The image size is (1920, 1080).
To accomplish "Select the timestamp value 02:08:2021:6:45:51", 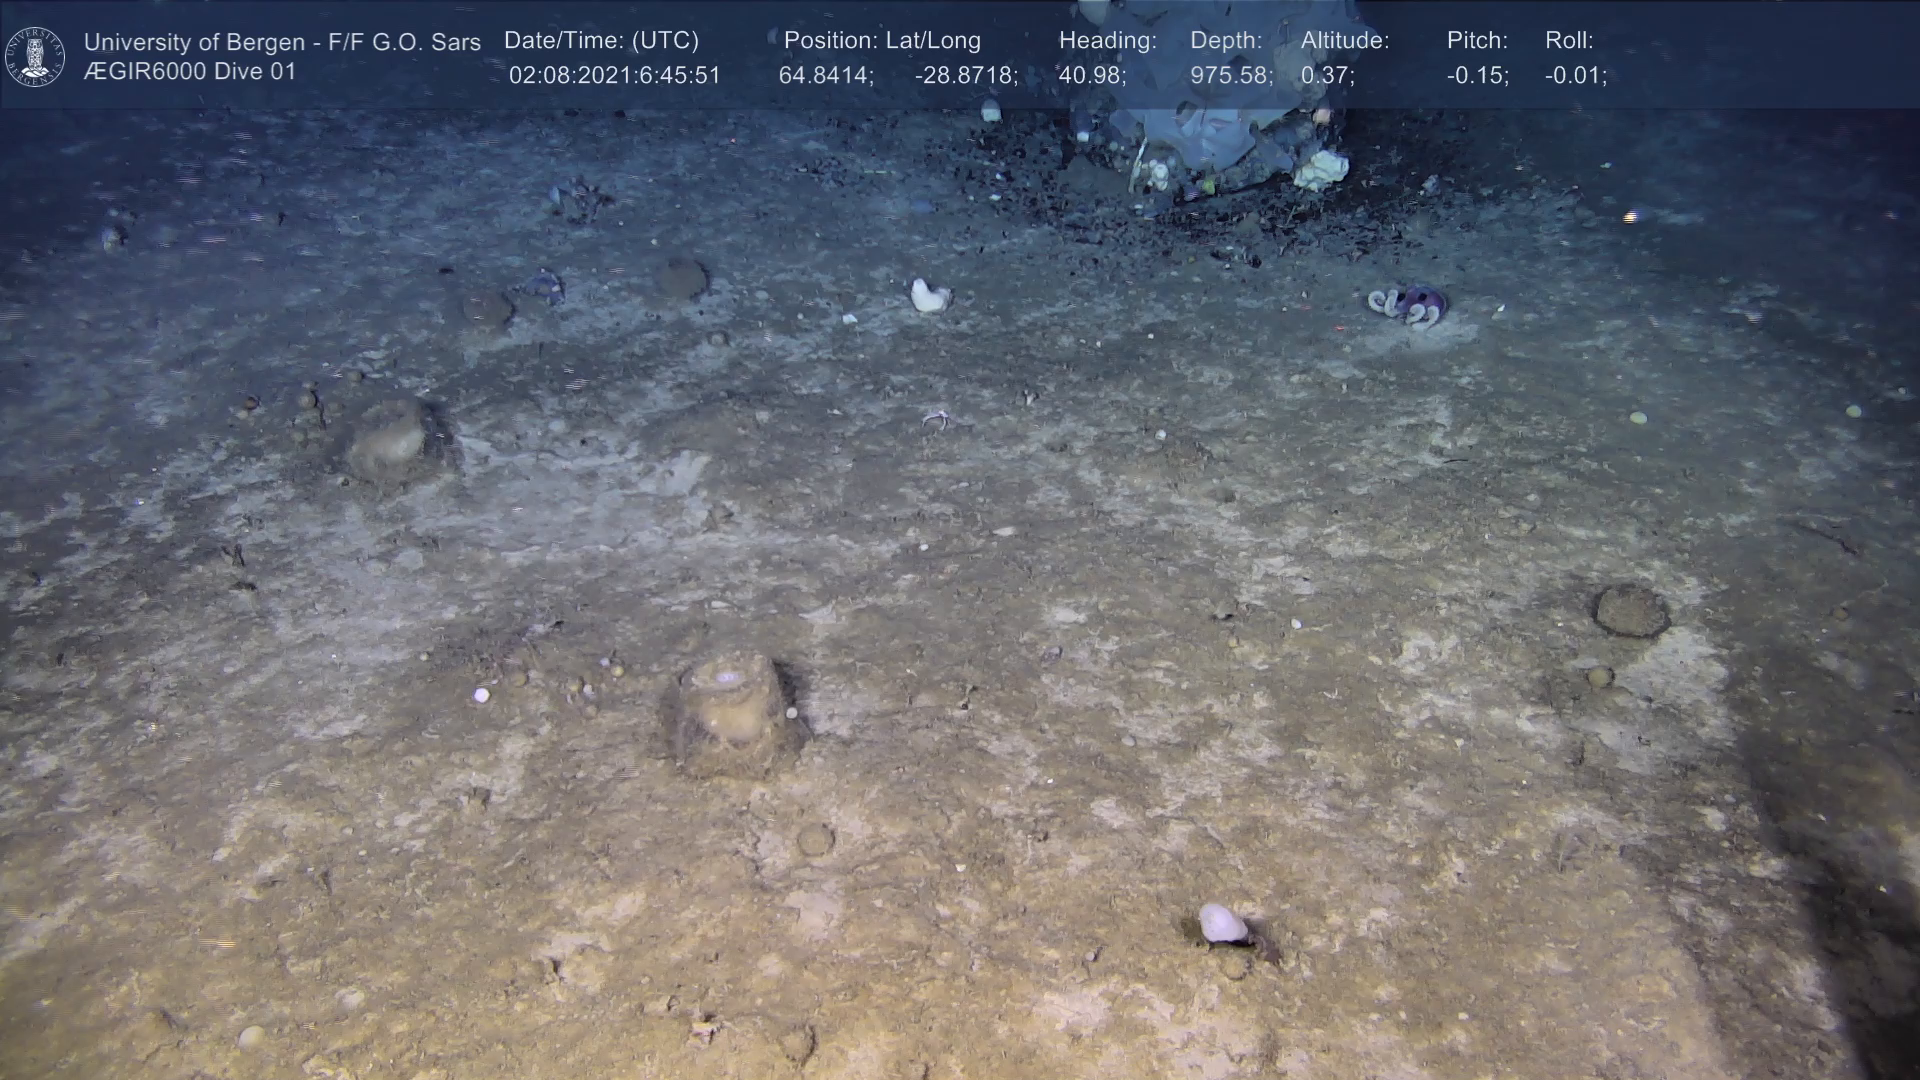I will tap(614, 76).
